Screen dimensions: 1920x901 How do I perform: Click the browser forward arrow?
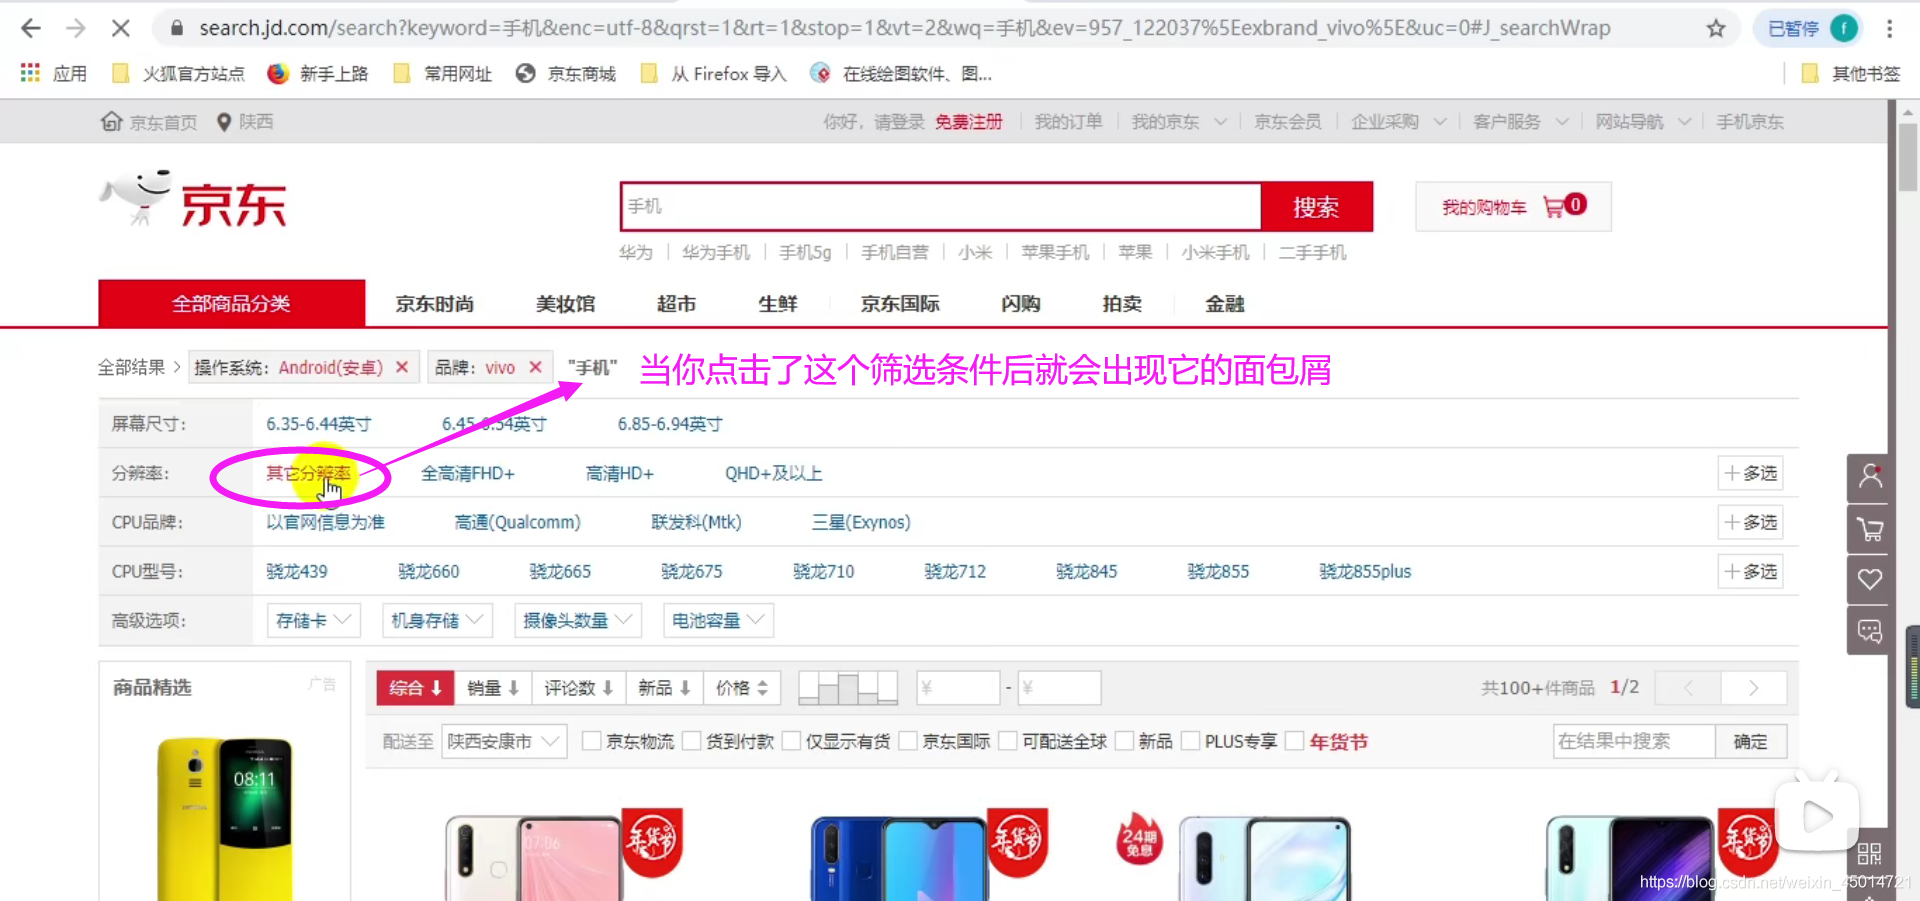click(x=76, y=29)
